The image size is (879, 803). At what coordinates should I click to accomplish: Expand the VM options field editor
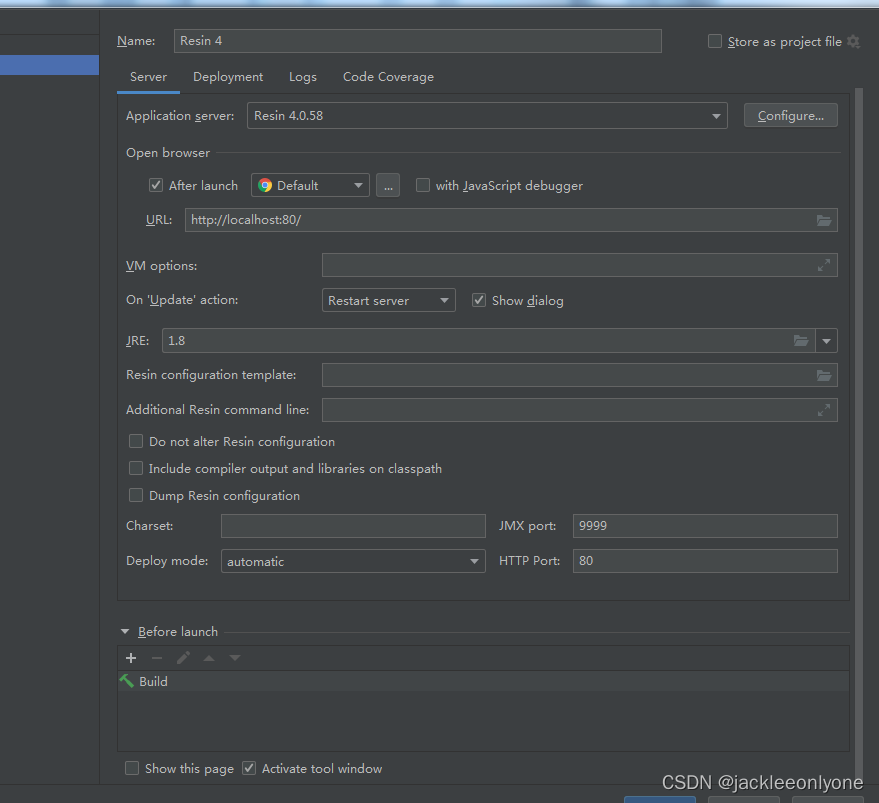(x=824, y=265)
